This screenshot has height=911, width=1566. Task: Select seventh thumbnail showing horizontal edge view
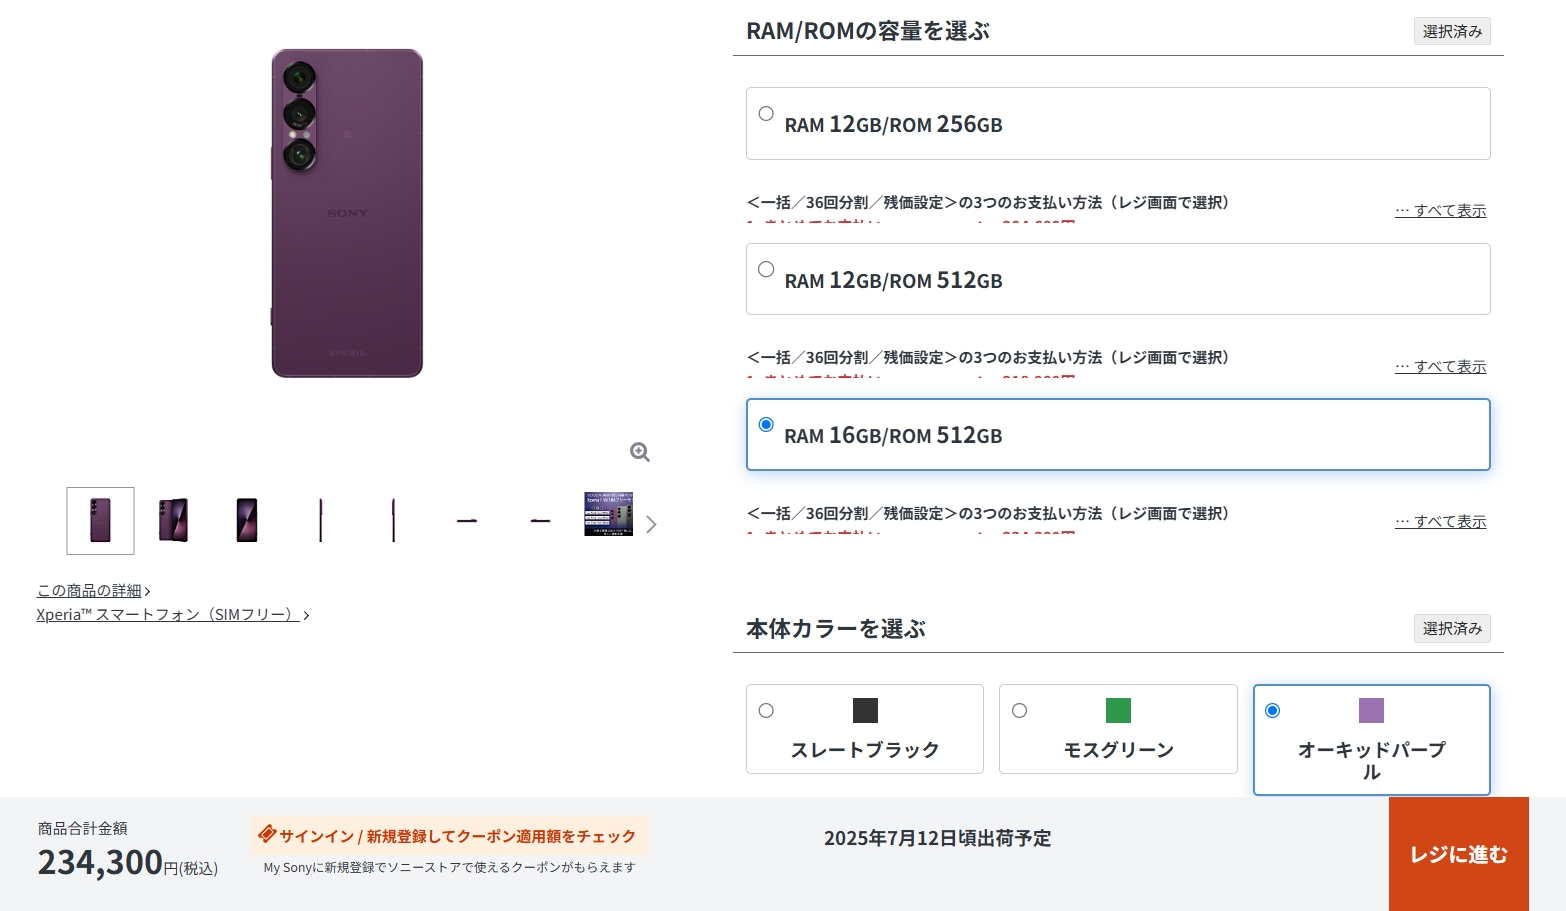(540, 520)
